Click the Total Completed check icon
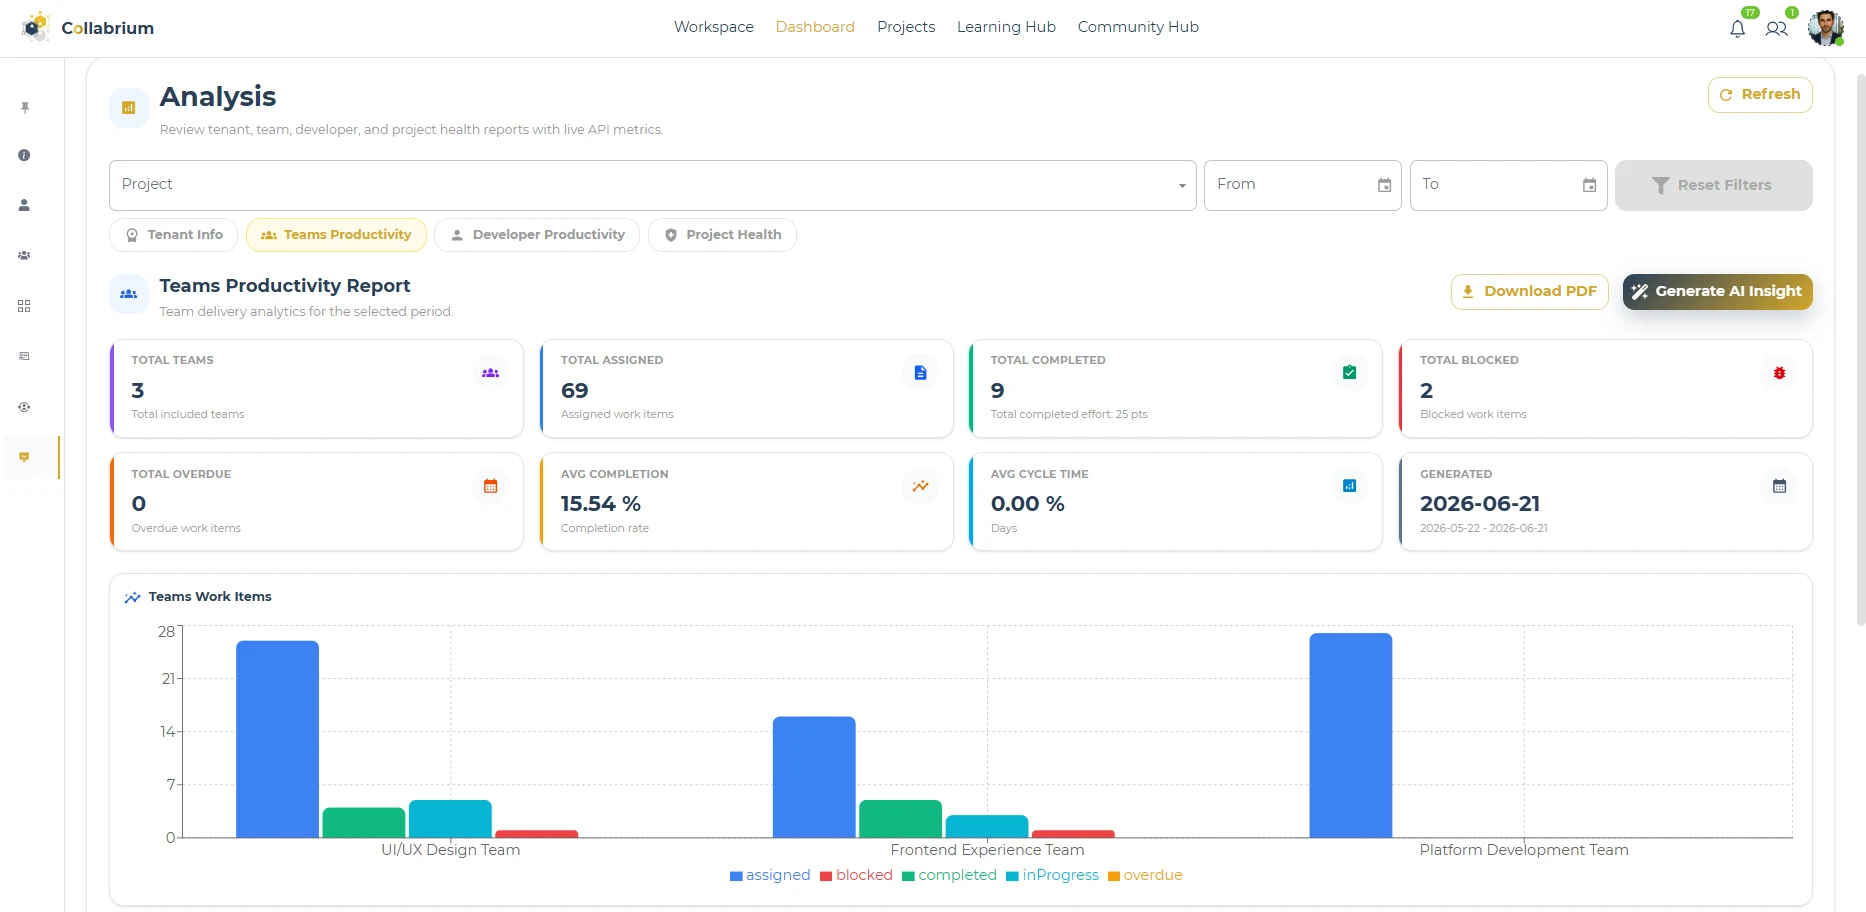Image resolution: width=1866 pixels, height=912 pixels. click(1349, 373)
